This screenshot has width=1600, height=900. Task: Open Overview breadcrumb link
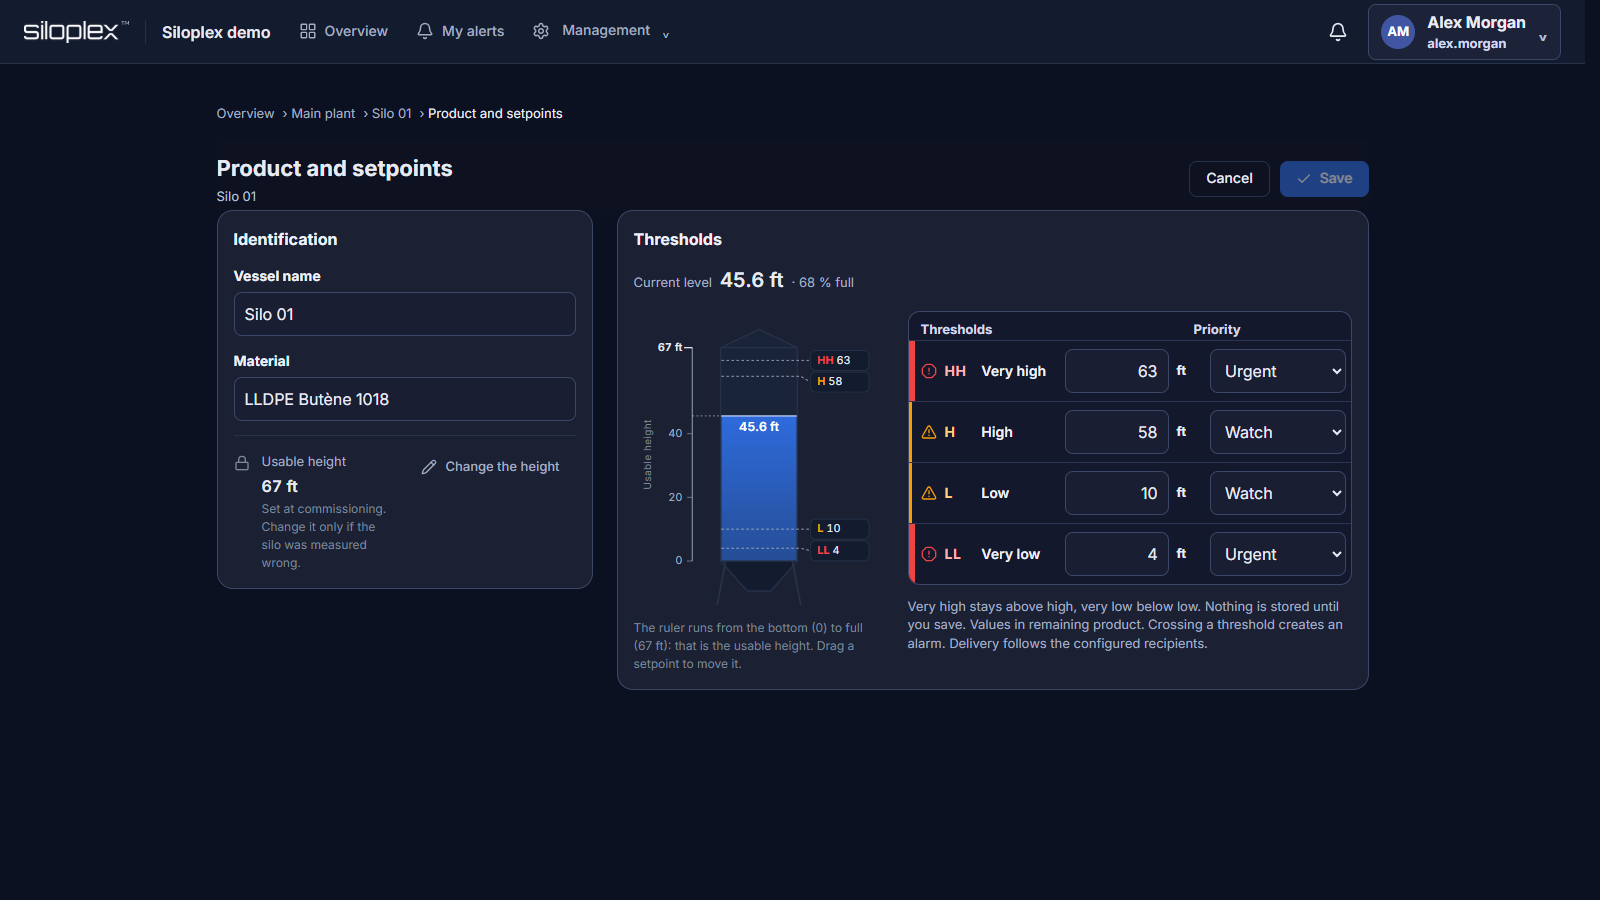click(245, 114)
